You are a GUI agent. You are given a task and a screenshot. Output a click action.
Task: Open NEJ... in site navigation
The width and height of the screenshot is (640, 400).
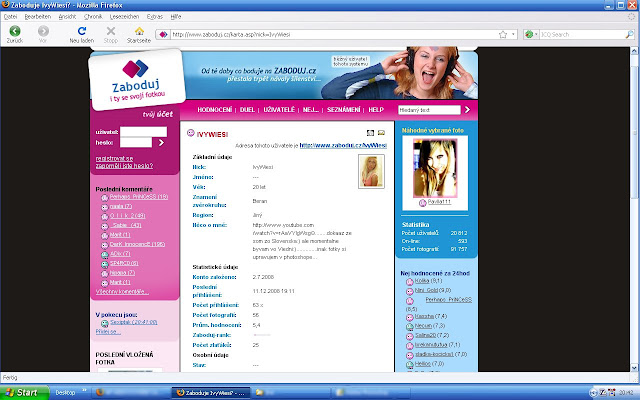tap(311, 110)
